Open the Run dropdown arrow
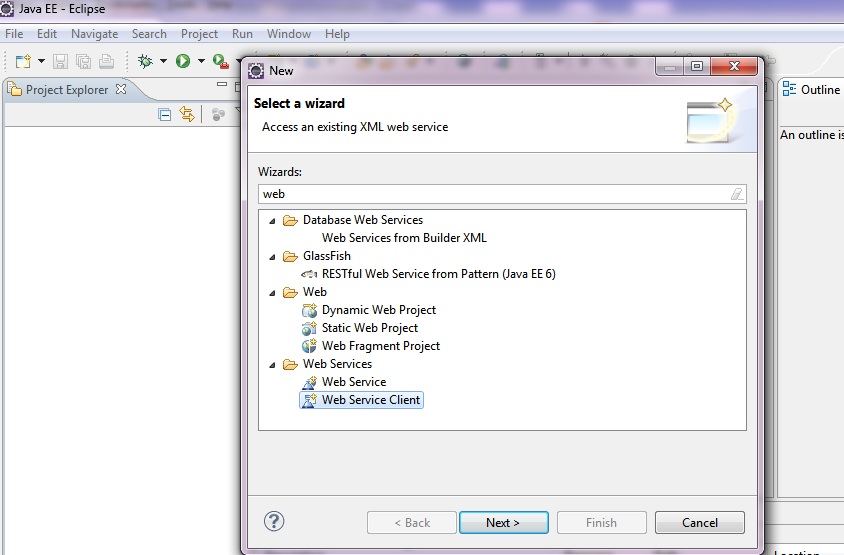The image size is (844, 555). pos(201,61)
